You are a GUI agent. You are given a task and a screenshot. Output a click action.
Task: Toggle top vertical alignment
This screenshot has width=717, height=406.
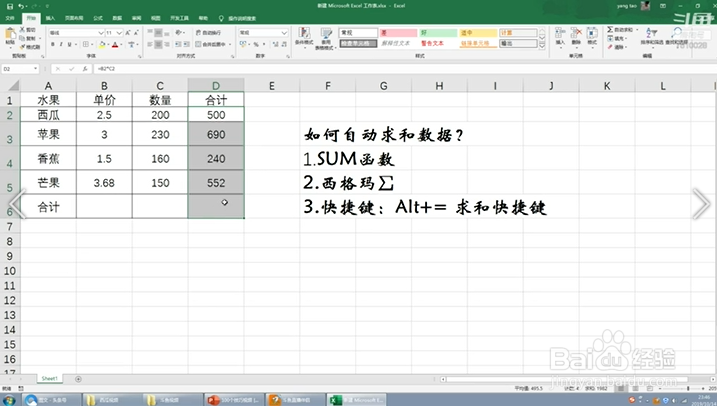(150, 32)
